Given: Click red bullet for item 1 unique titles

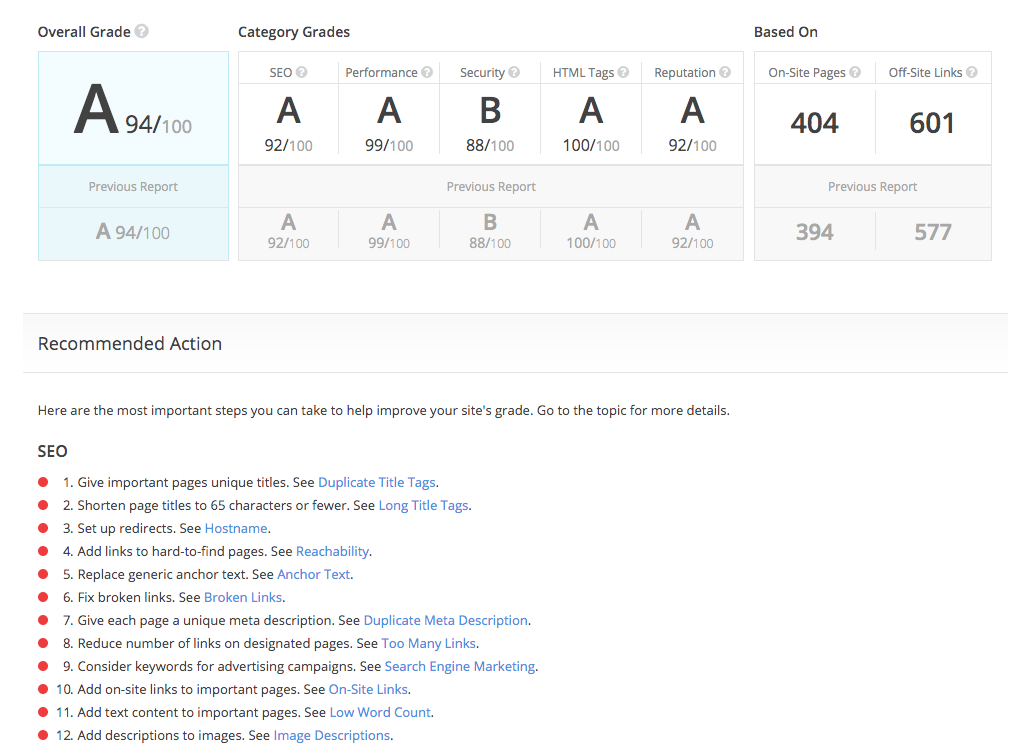Looking at the screenshot, I should pyautogui.click(x=43, y=482).
